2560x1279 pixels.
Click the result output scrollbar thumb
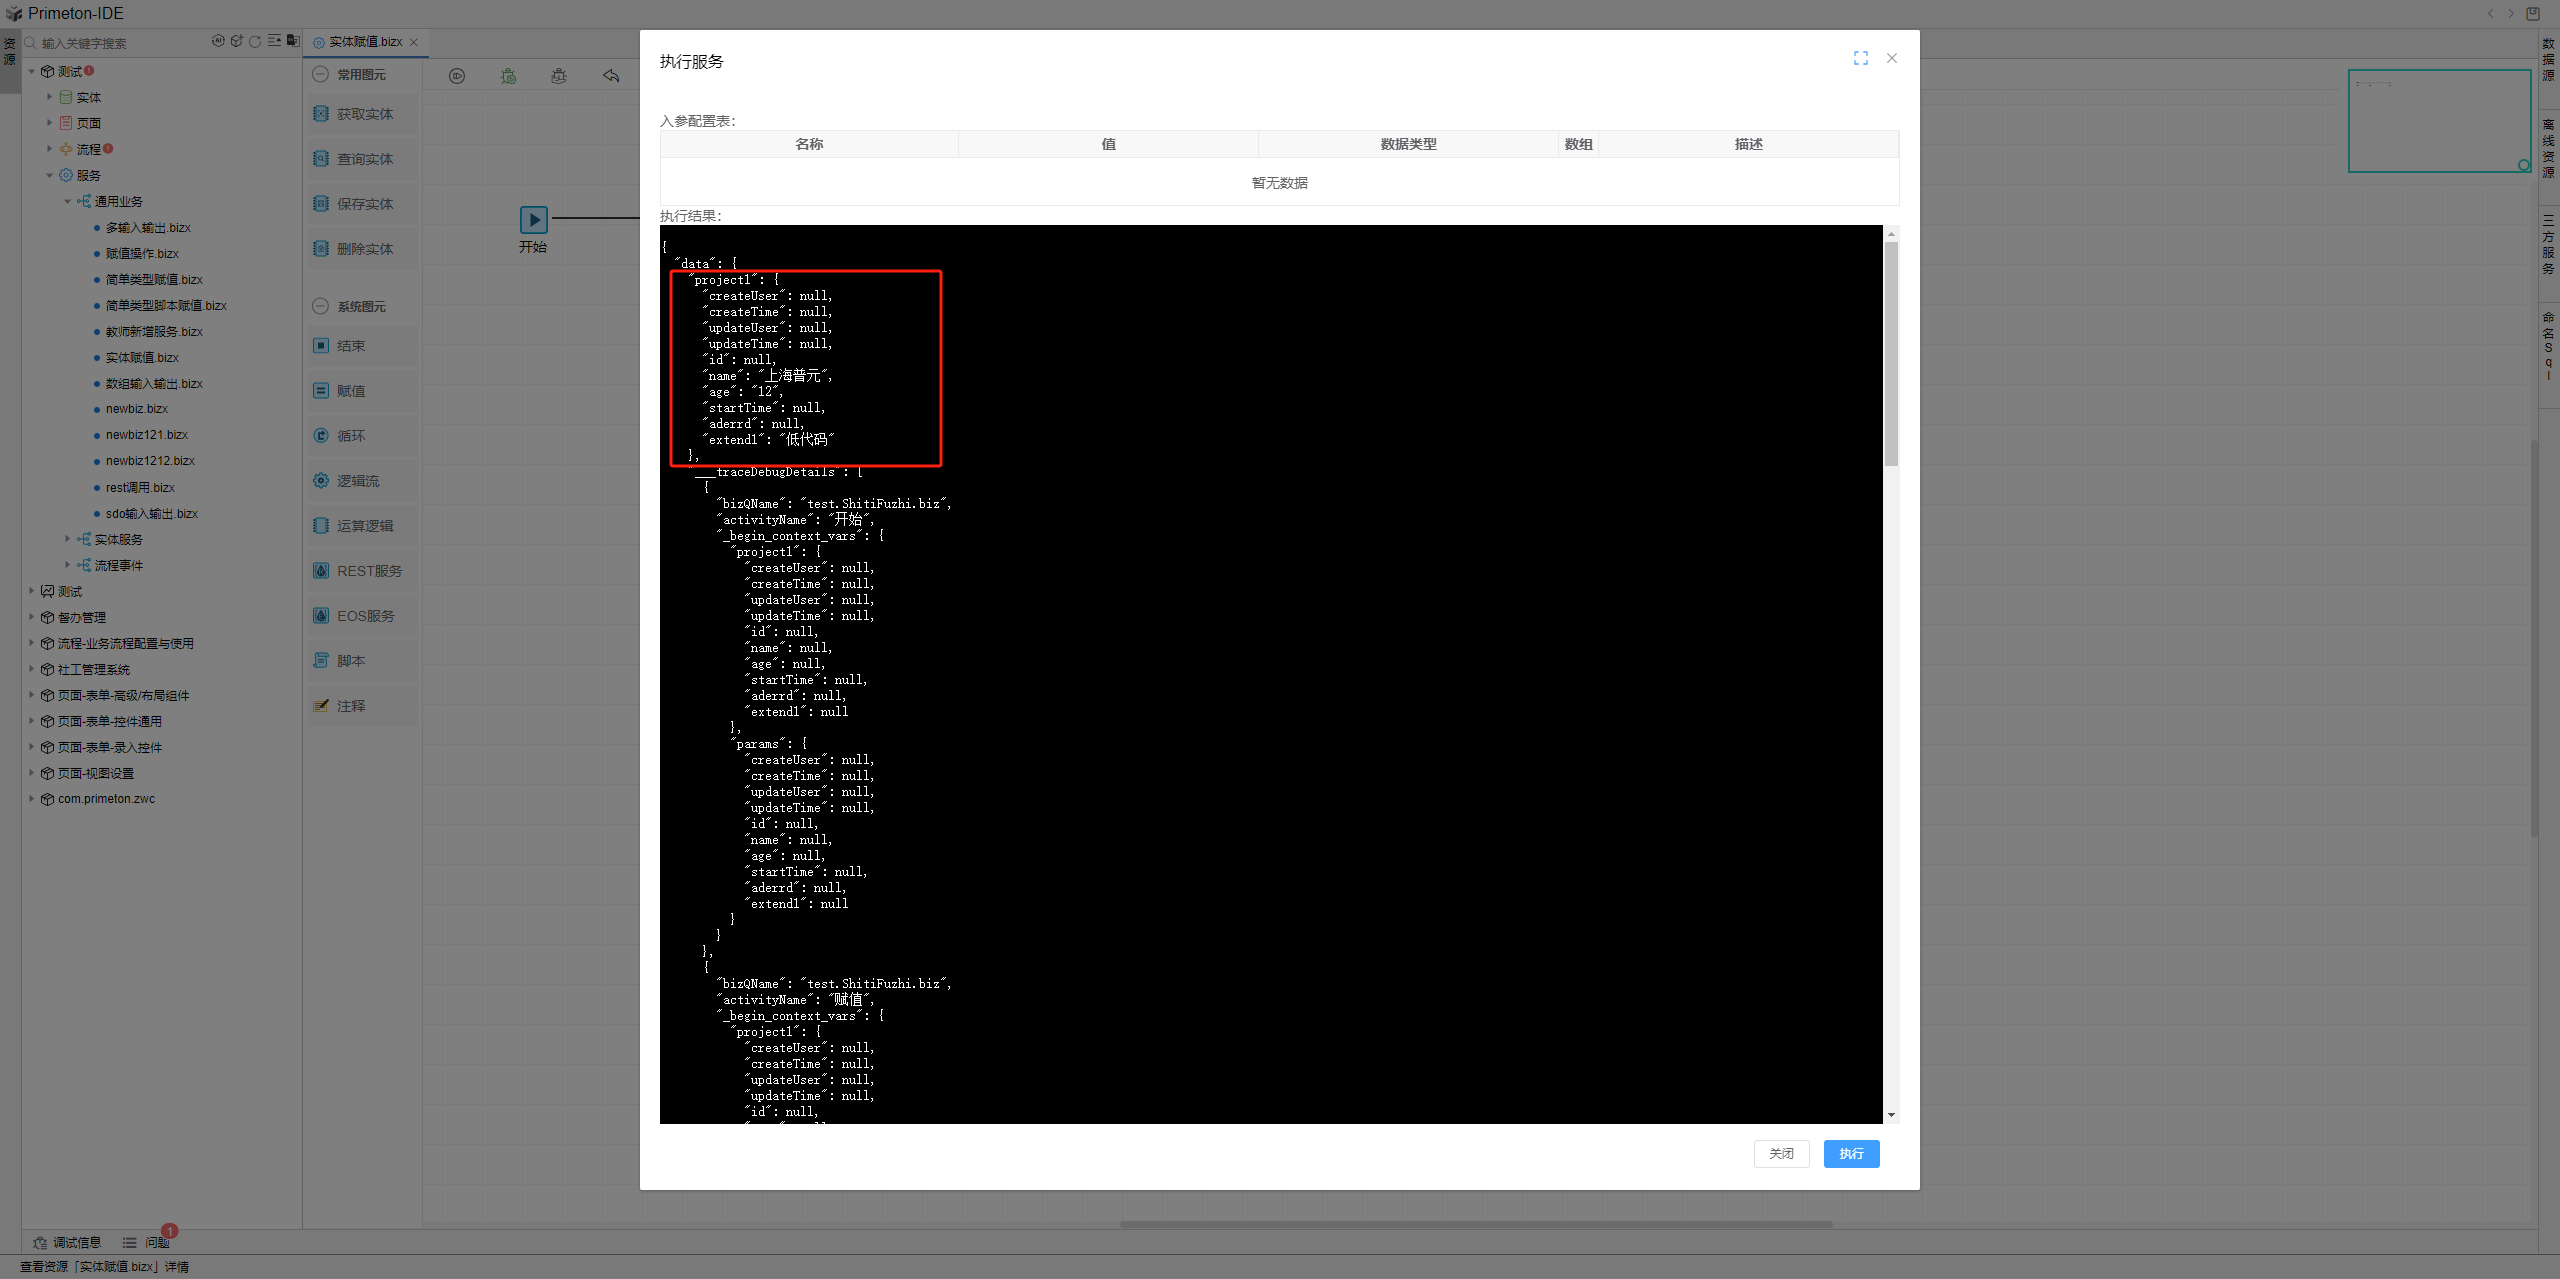click(x=1890, y=355)
